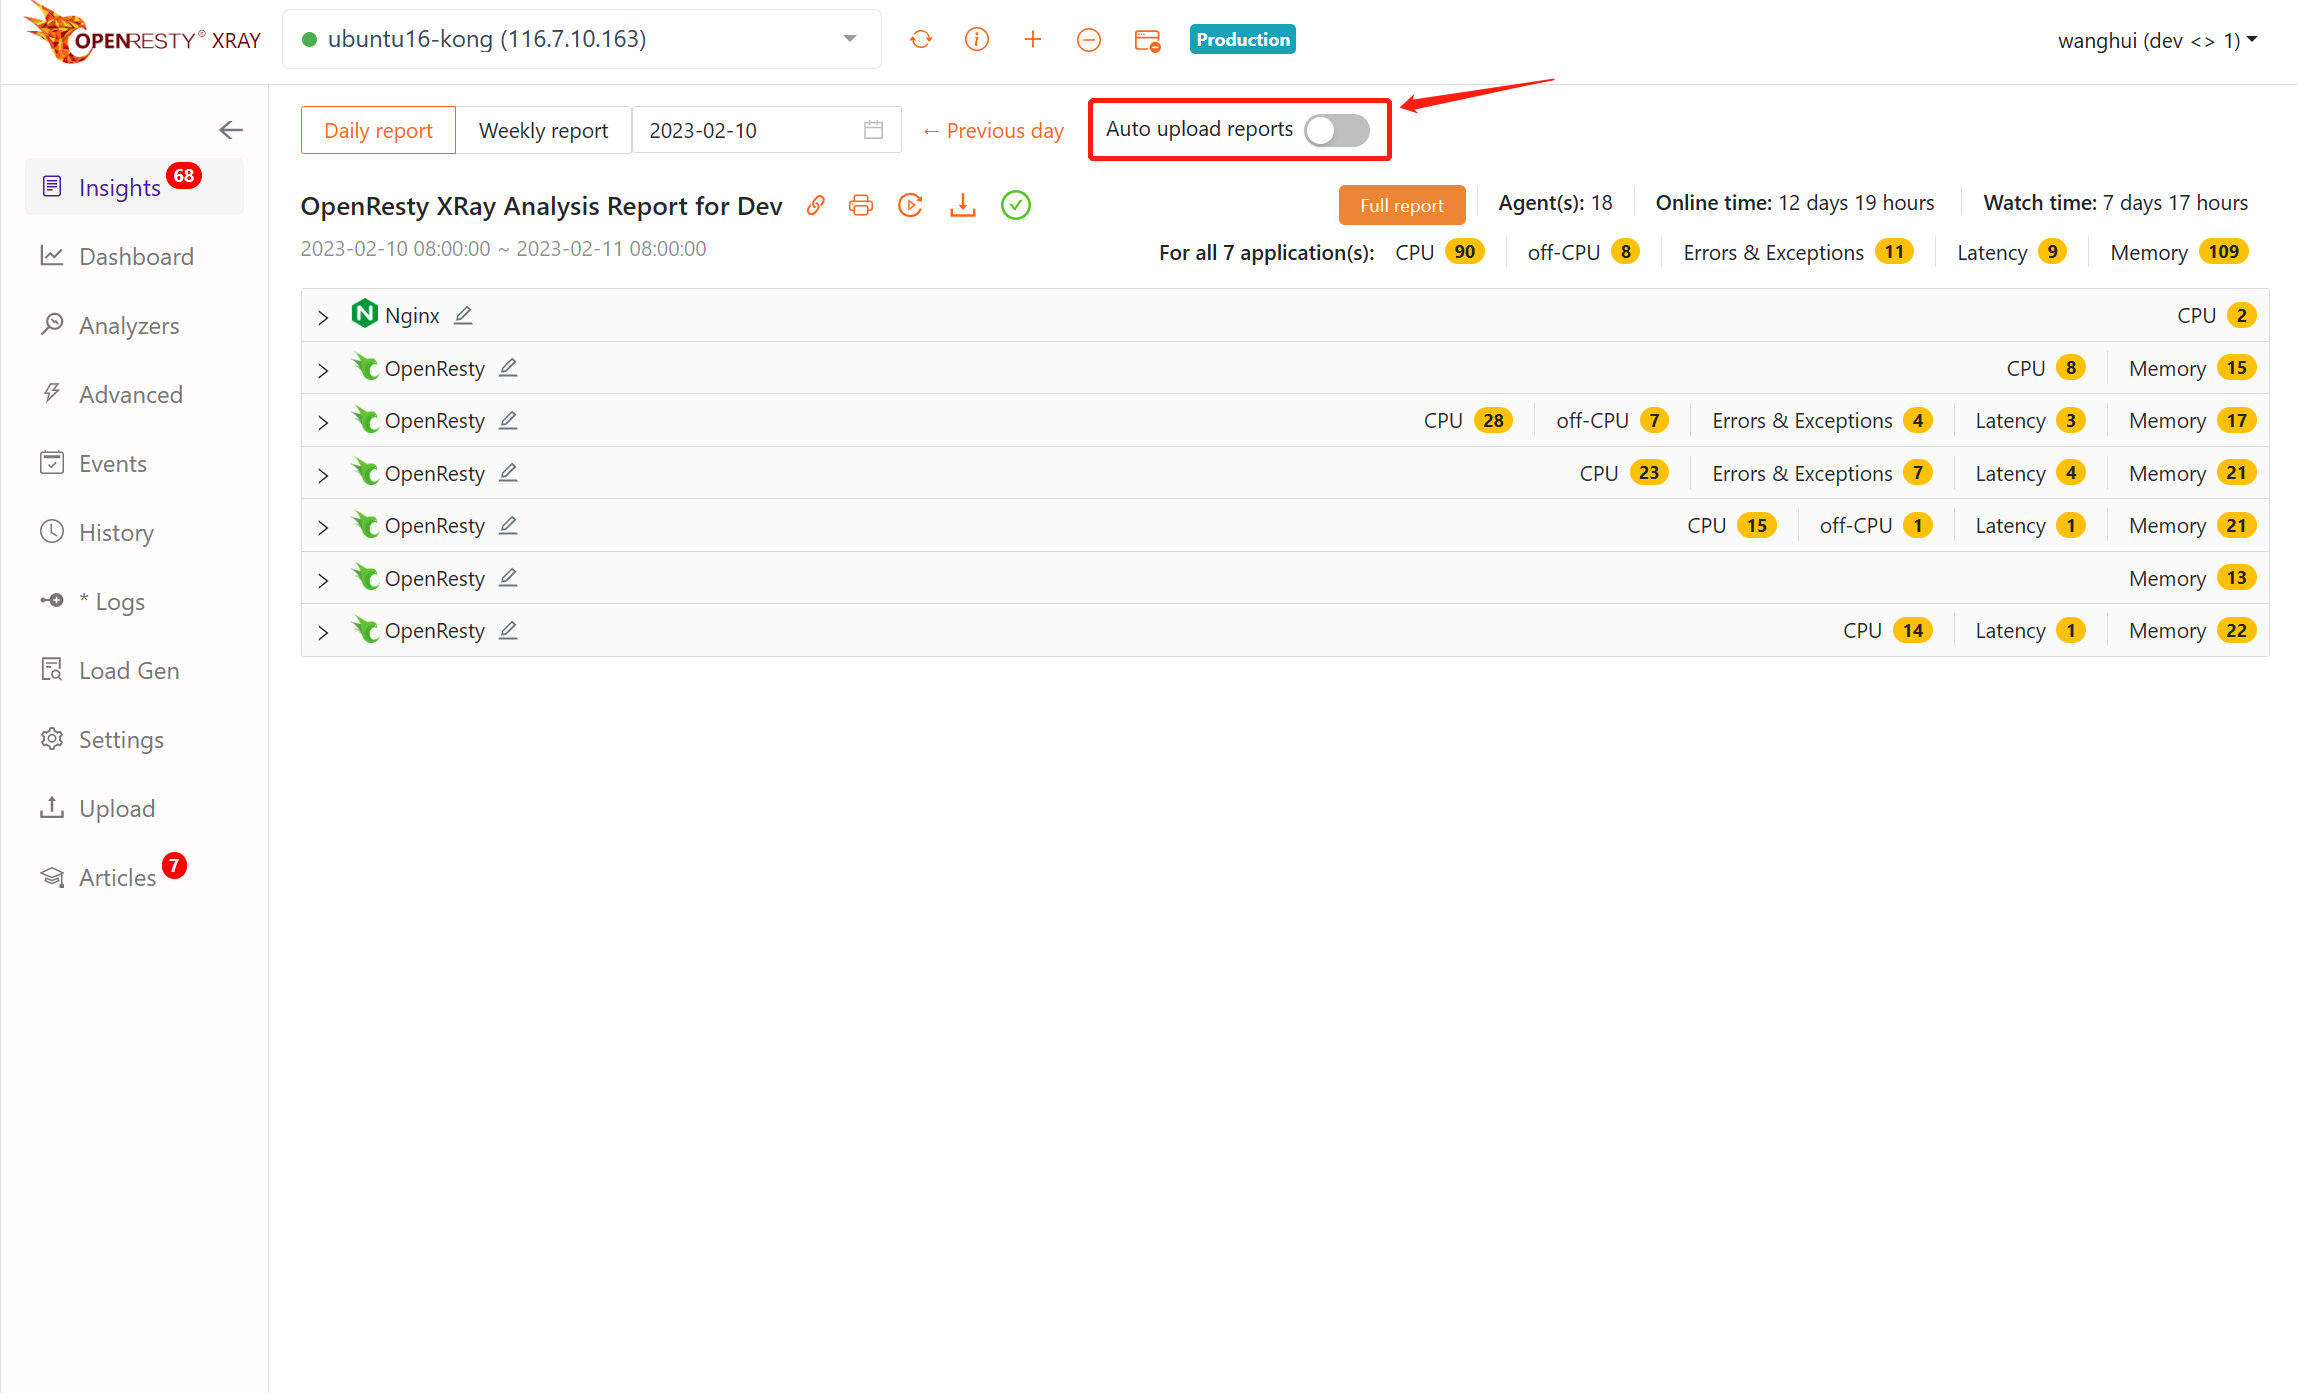The height and width of the screenshot is (1393, 2298).
Task: Edit name of OpenResty row with CPU 28
Action: (508, 420)
